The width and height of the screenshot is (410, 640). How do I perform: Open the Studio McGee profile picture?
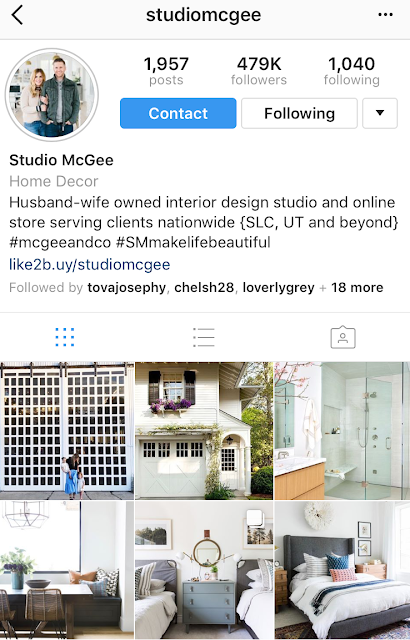[51, 95]
